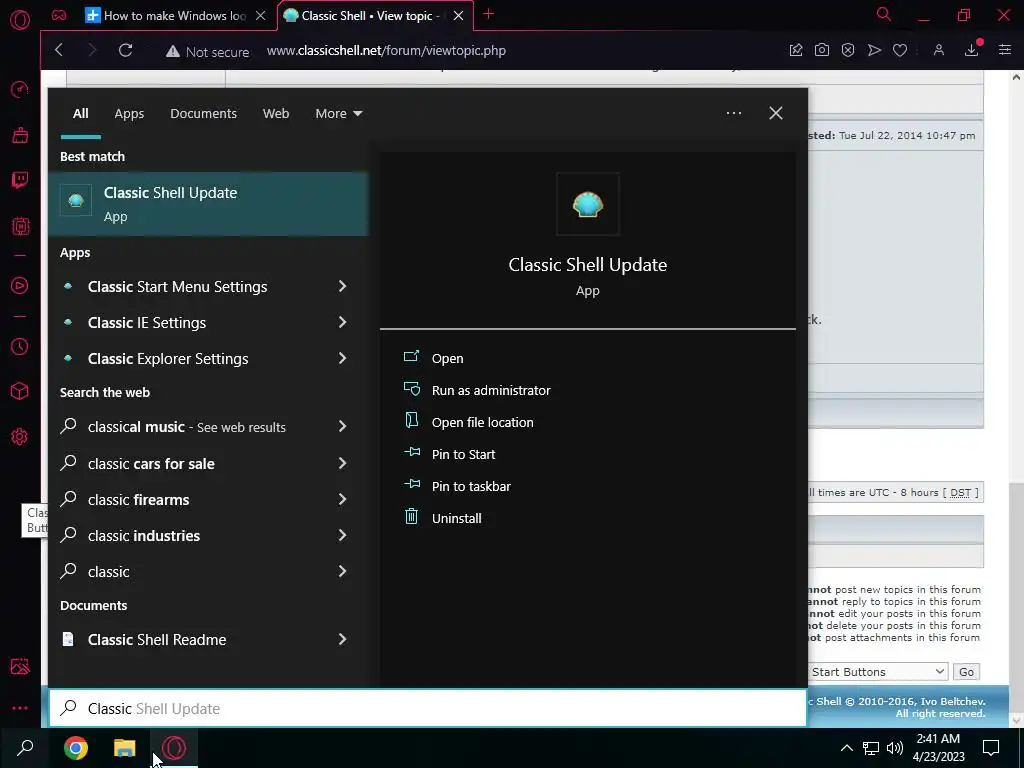Screen dimensions: 1024x768
Task: Open GX Cleaner icon in sidebar
Action: (x=20, y=135)
